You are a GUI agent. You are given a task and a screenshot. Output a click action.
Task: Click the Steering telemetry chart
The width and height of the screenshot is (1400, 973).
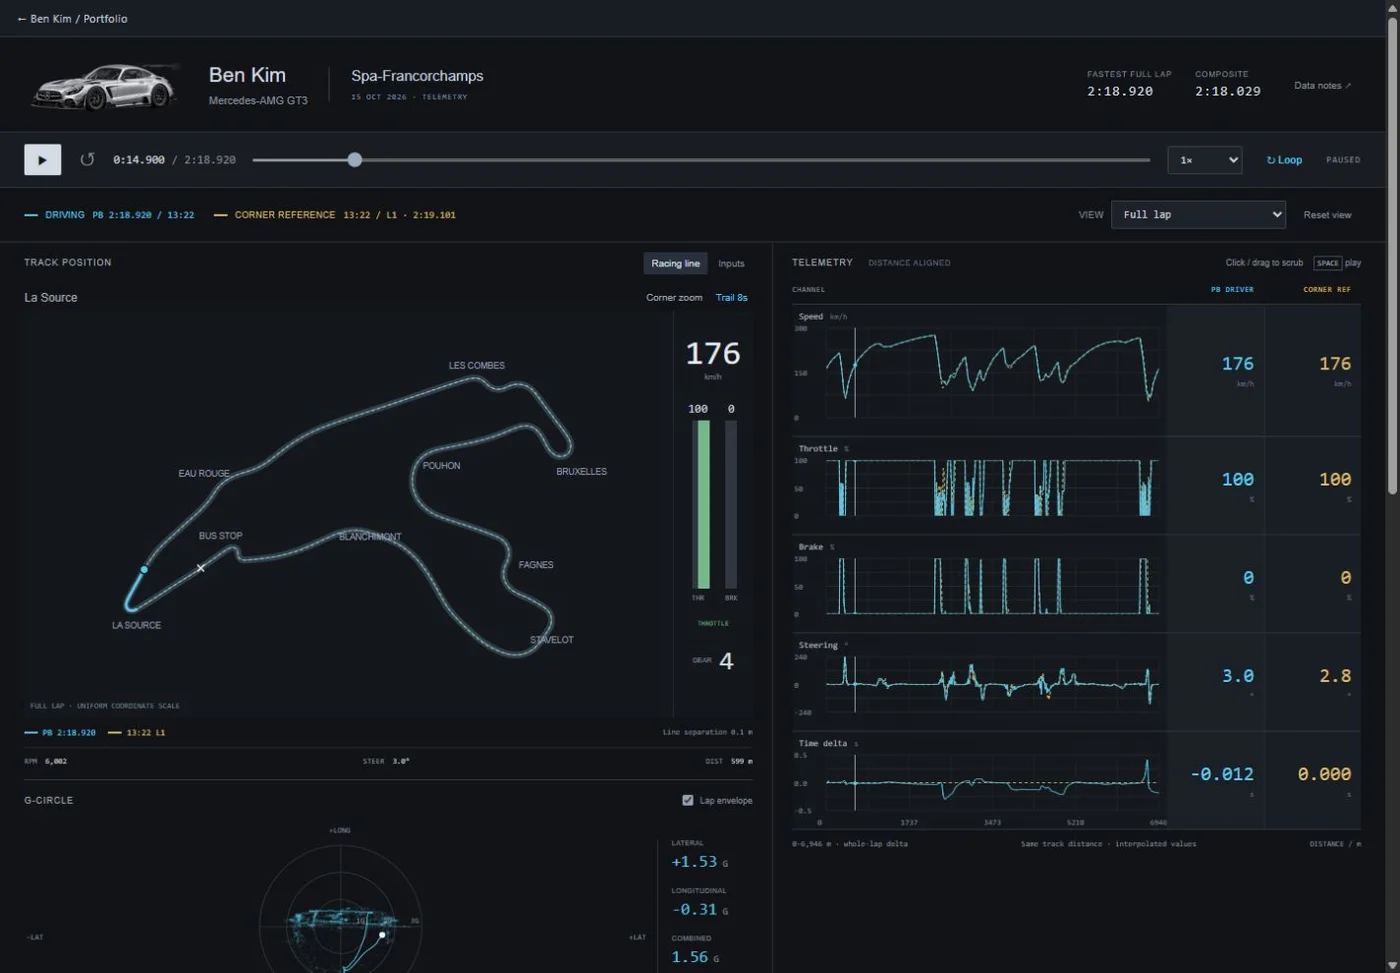(x=992, y=684)
